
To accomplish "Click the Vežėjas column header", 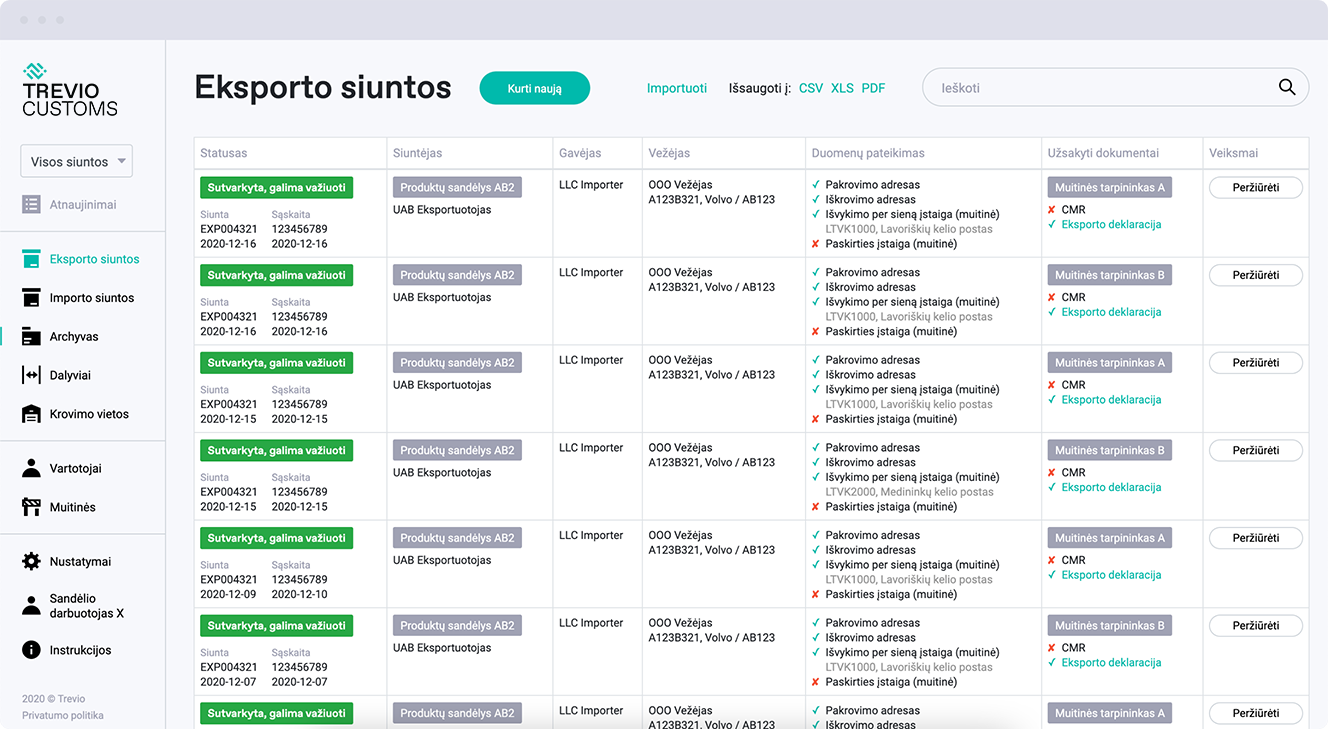I will (x=669, y=153).
